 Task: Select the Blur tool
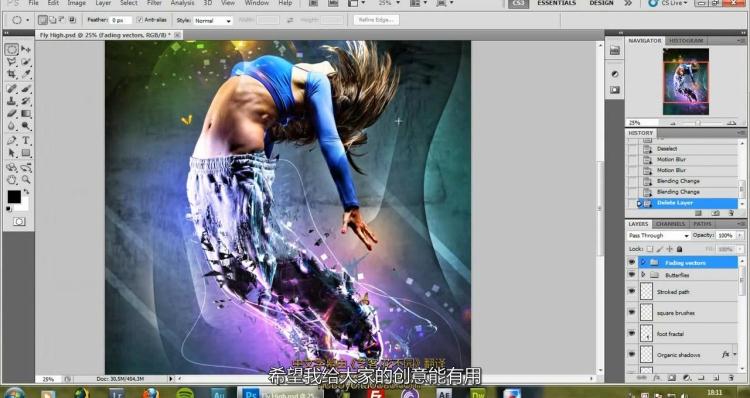pos(11,126)
